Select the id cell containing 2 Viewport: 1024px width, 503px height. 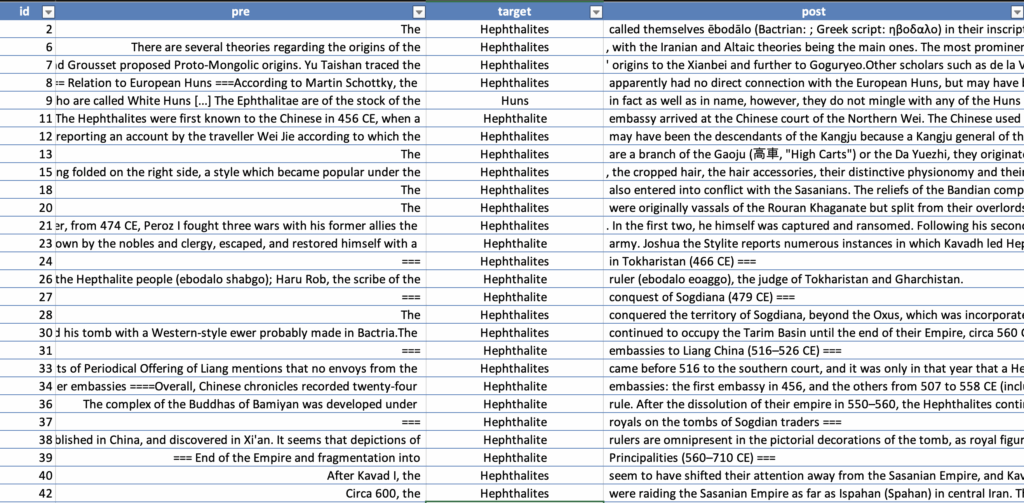click(x=30, y=30)
